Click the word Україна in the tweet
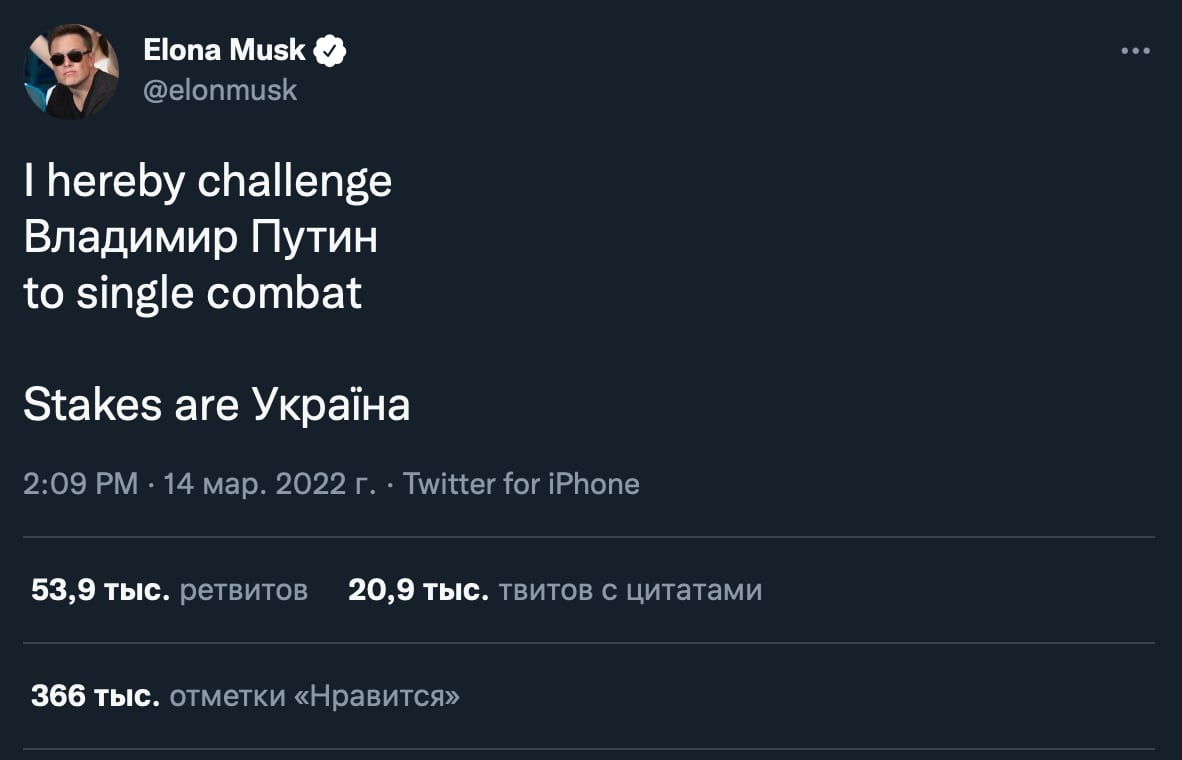Screen dimensions: 1182x760 [331, 406]
